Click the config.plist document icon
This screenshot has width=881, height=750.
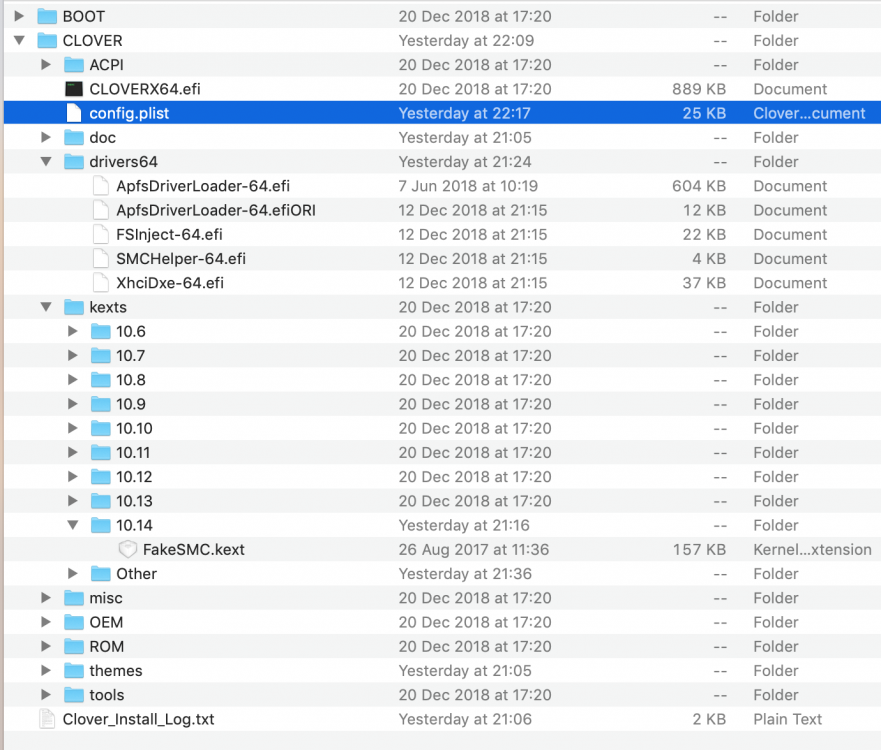(x=74, y=113)
